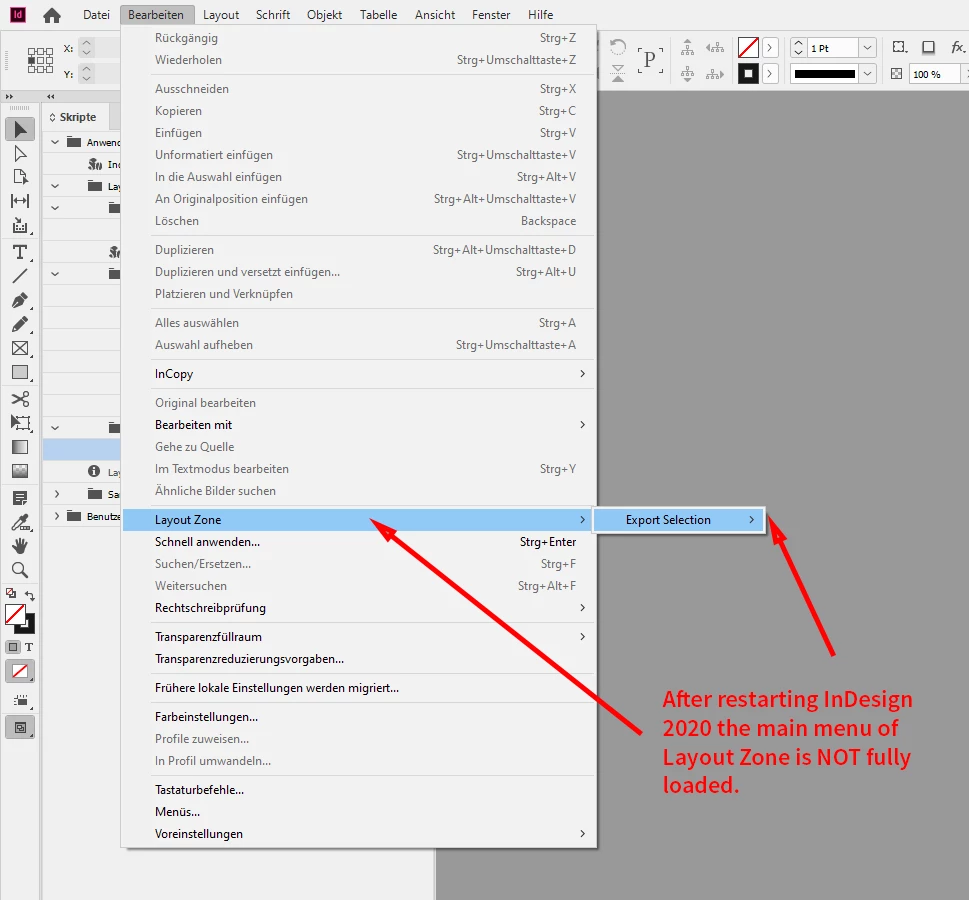Reset to default fill and stroke

(x=11, y=593)
